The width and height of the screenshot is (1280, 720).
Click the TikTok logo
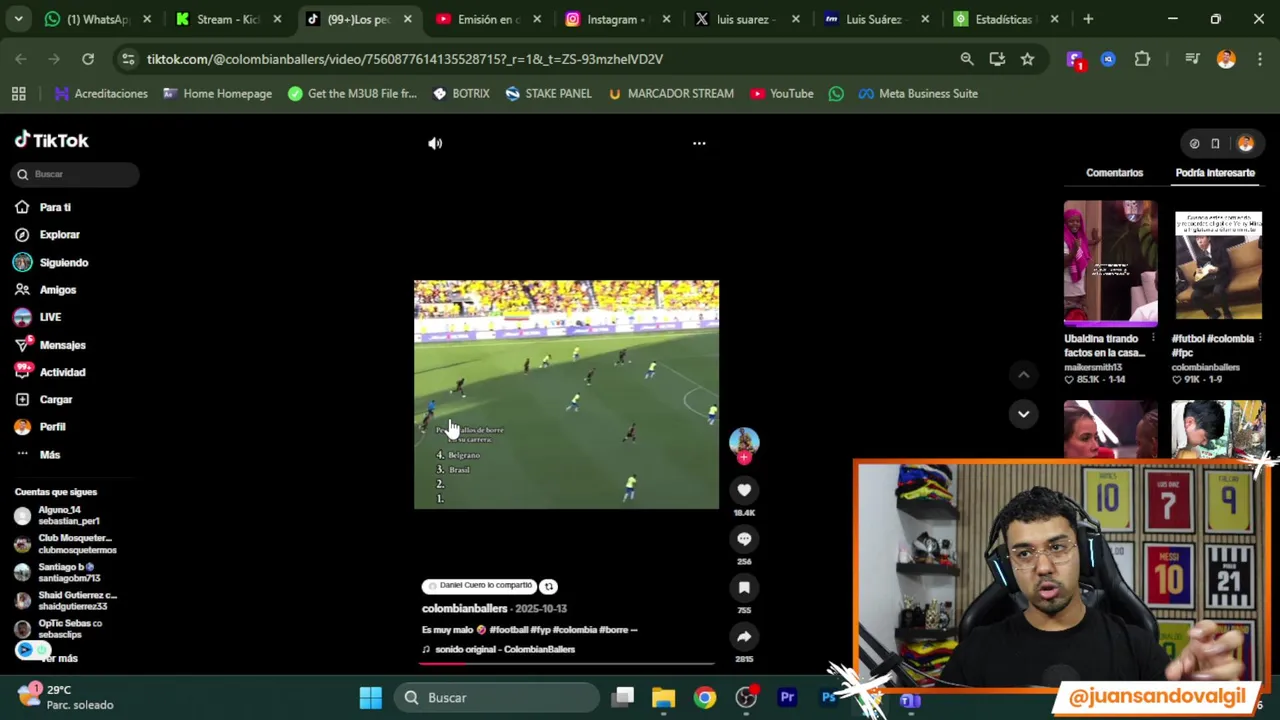coord(52,141)
